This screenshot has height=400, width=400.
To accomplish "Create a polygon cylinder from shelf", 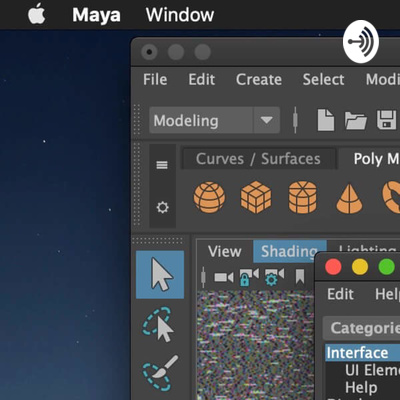I will 302,197.
